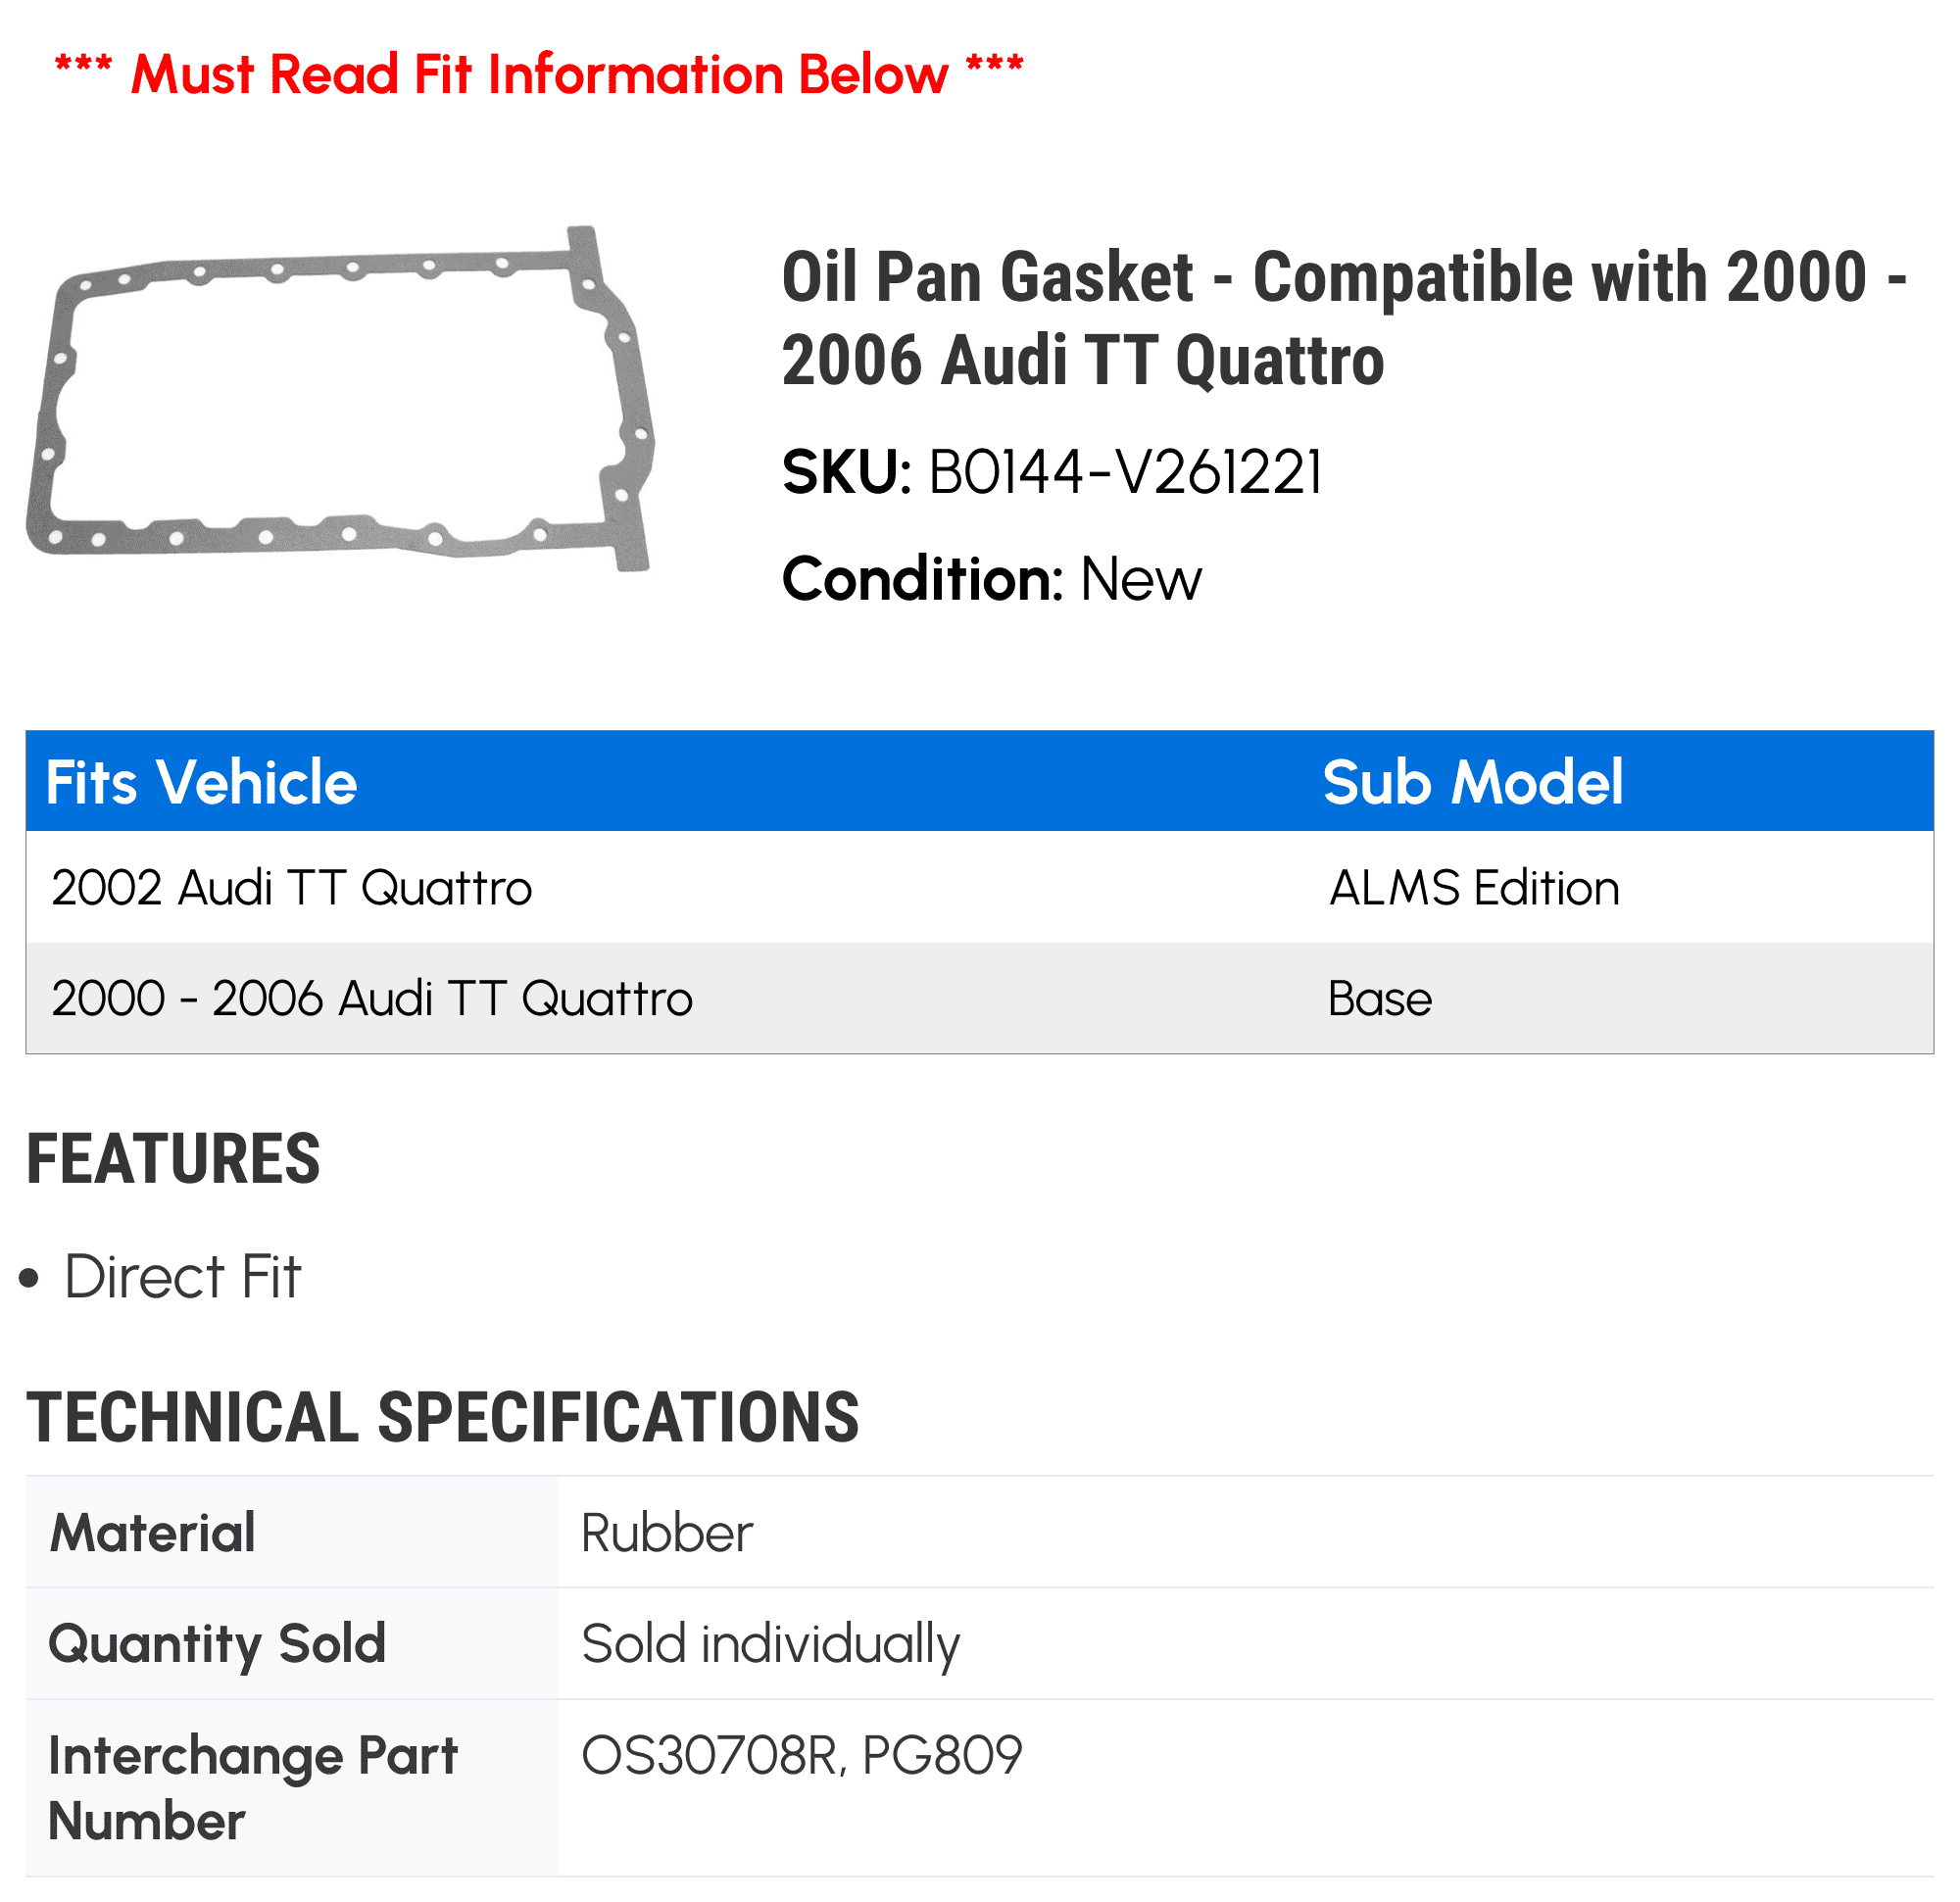Click the FEATURES section heading
The width and height of the screenshot is (1960, 1902).
click(173, 1159)
